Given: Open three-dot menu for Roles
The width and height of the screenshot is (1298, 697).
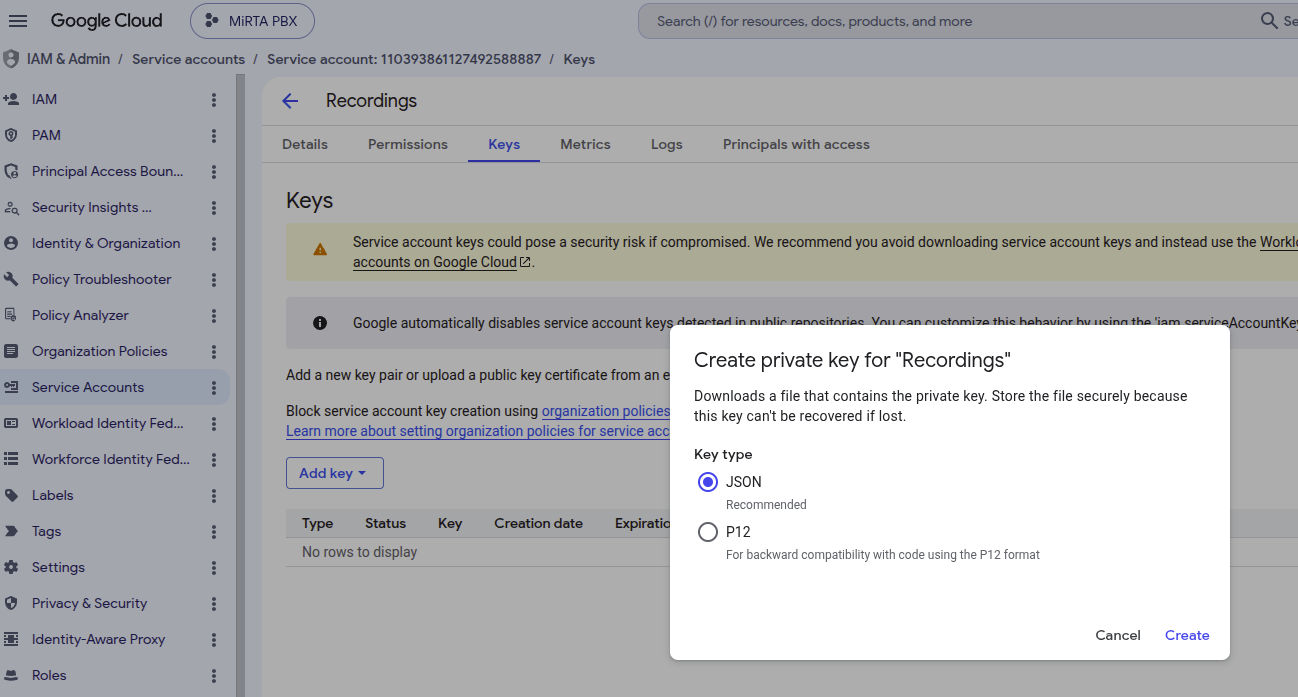Looking at the screenshot, I should point(213,676).
